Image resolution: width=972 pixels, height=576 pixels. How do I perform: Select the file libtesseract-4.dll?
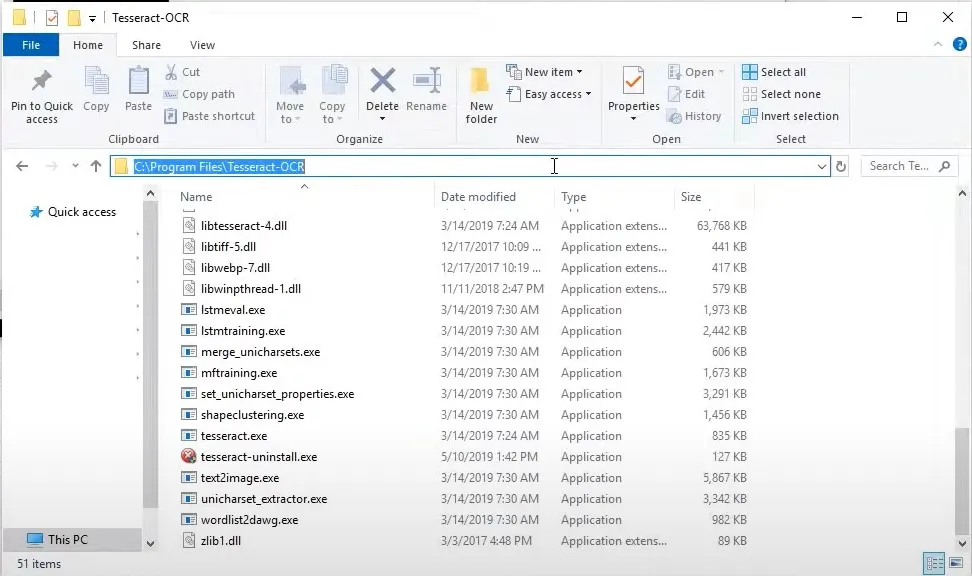[244, 226]
